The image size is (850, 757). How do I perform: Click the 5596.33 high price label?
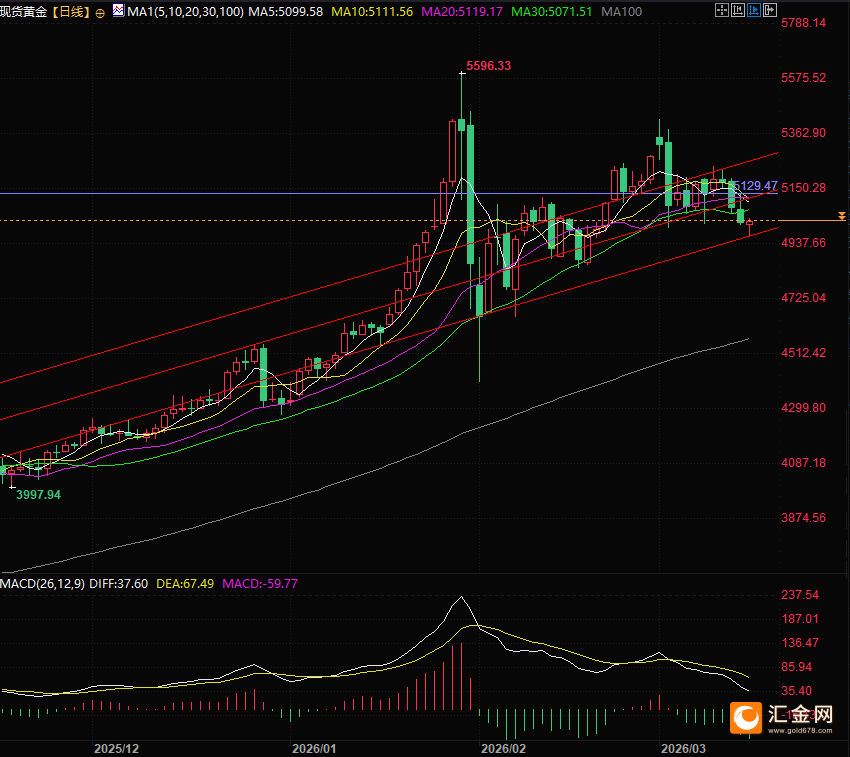click(488, 66)
